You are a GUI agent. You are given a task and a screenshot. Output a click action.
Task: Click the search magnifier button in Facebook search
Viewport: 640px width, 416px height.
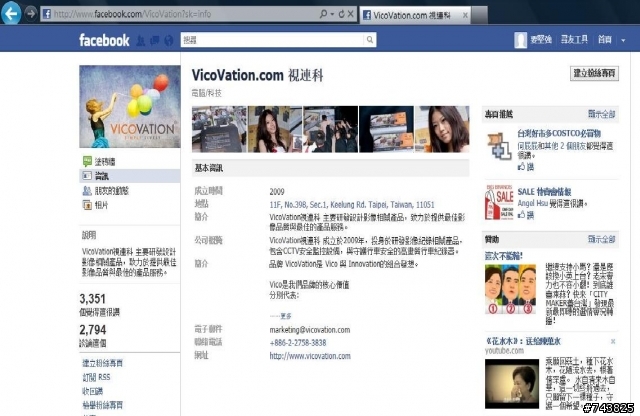370,40
